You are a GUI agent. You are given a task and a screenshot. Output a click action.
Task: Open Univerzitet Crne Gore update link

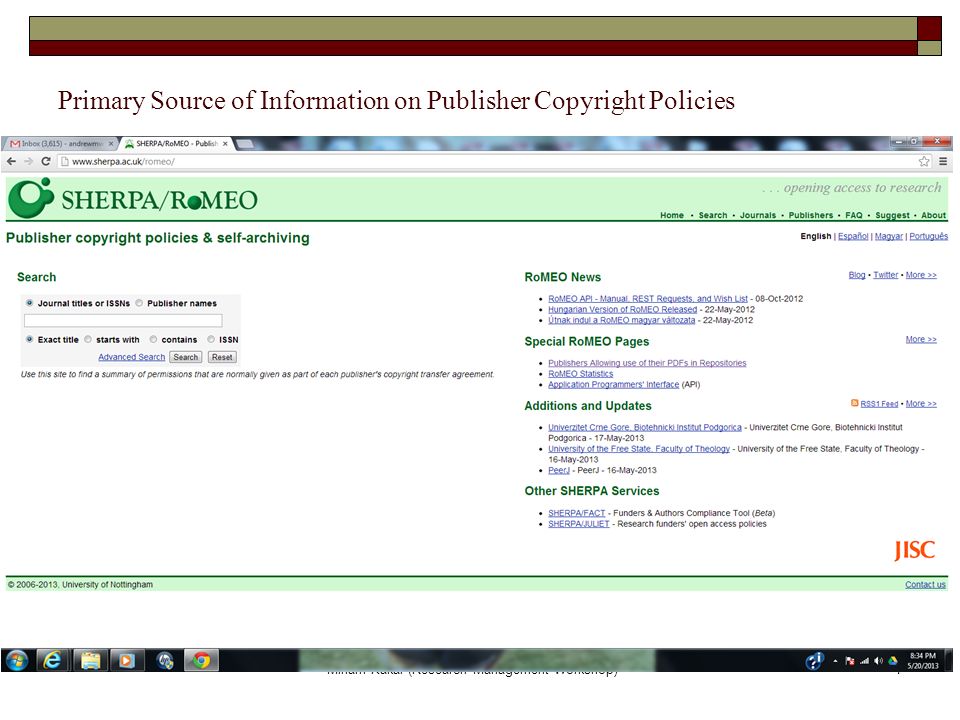coord(645,427)
